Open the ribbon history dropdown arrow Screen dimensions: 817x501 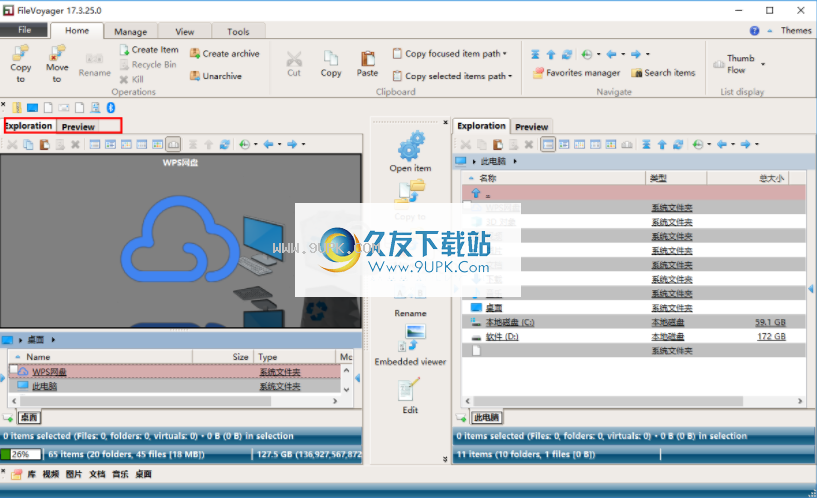(x=598, y=54)
